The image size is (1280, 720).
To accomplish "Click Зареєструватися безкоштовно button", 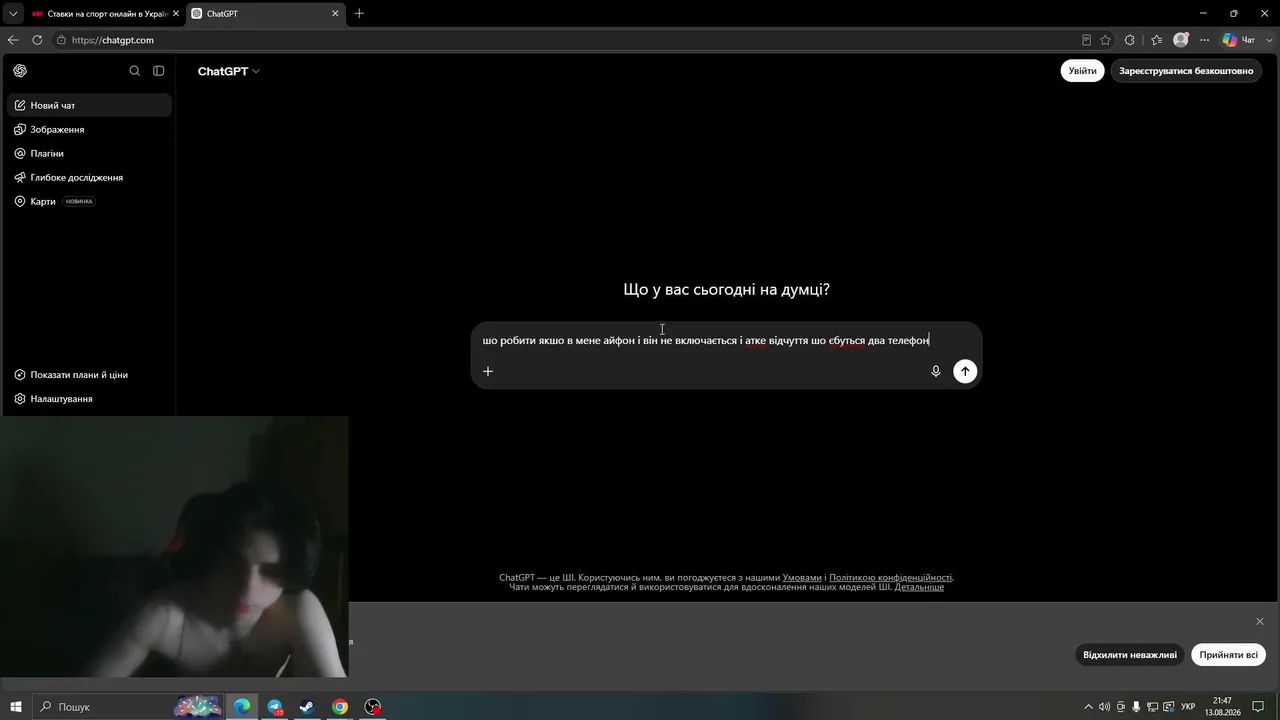I will click(1186, 71).
